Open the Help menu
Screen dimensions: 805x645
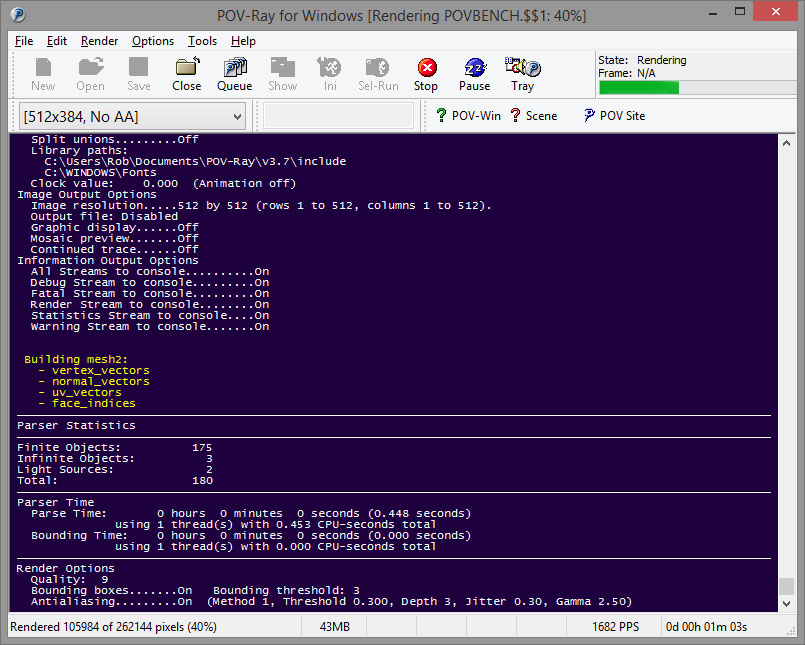[243, 41]
